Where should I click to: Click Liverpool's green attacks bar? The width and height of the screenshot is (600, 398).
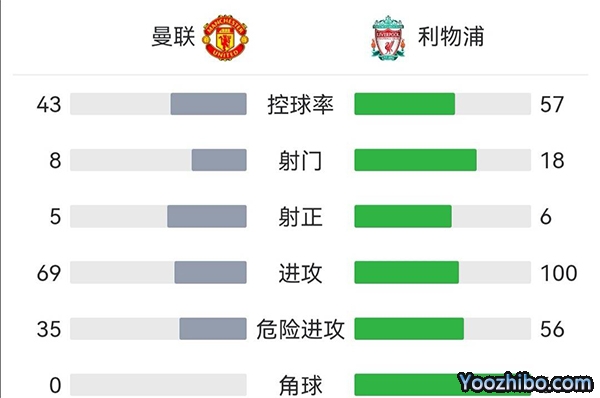coord(406,272)
